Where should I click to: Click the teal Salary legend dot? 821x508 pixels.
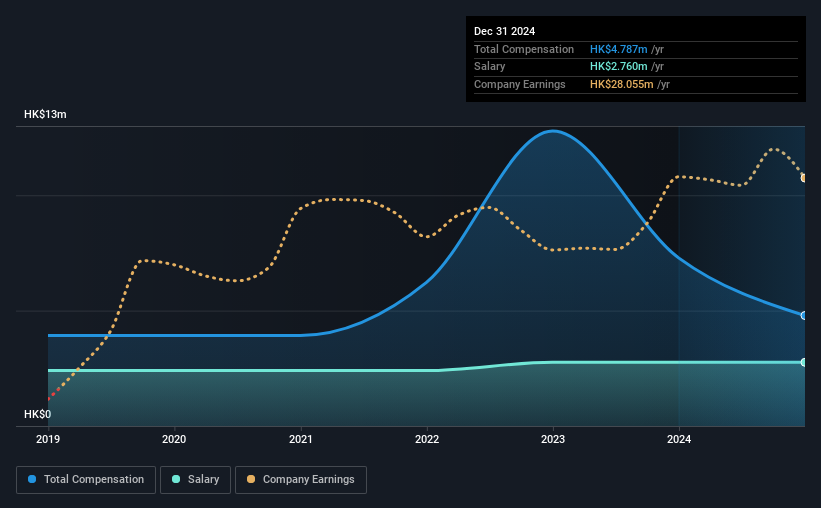176,479
